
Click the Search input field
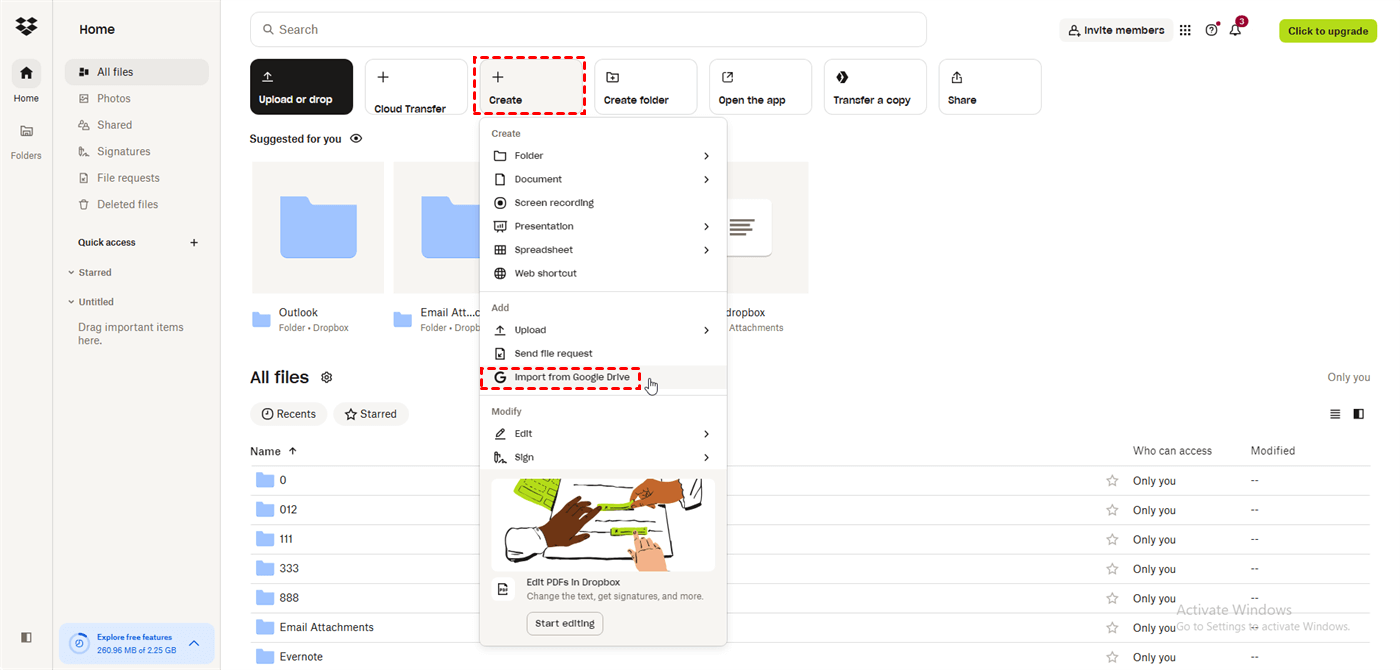point(588,30)
